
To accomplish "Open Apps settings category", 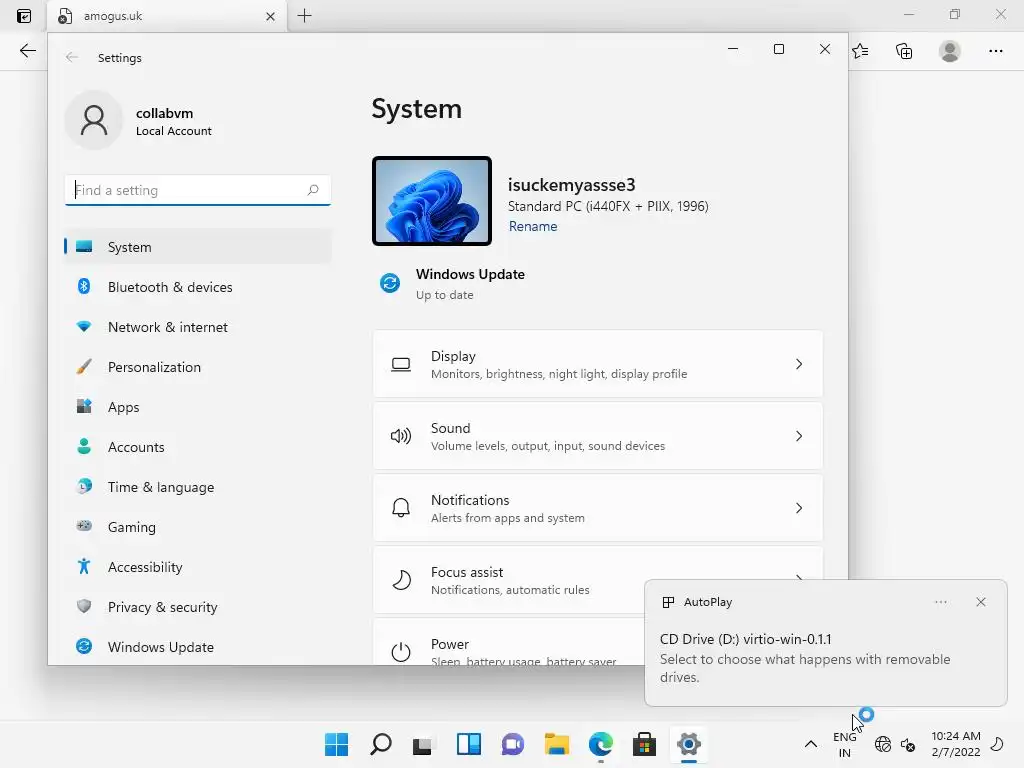I will coord(198,407).
